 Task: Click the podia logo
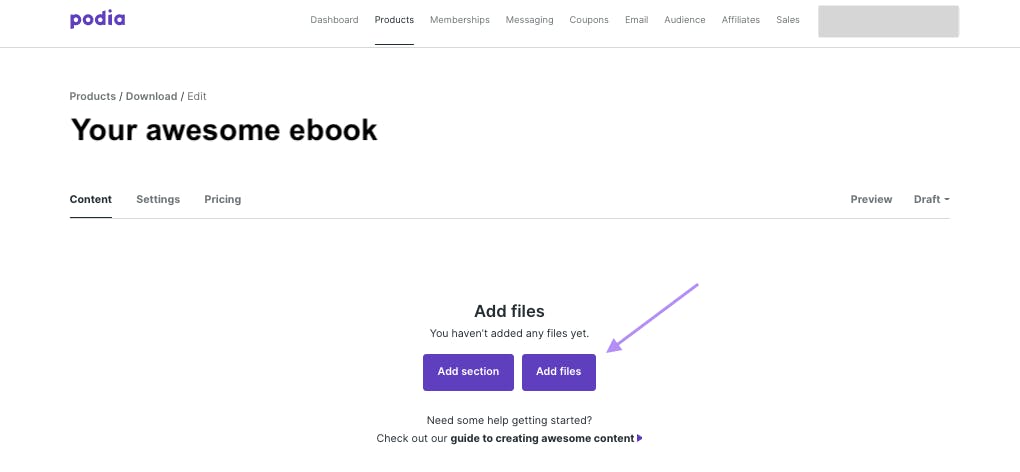coord(98,20)
